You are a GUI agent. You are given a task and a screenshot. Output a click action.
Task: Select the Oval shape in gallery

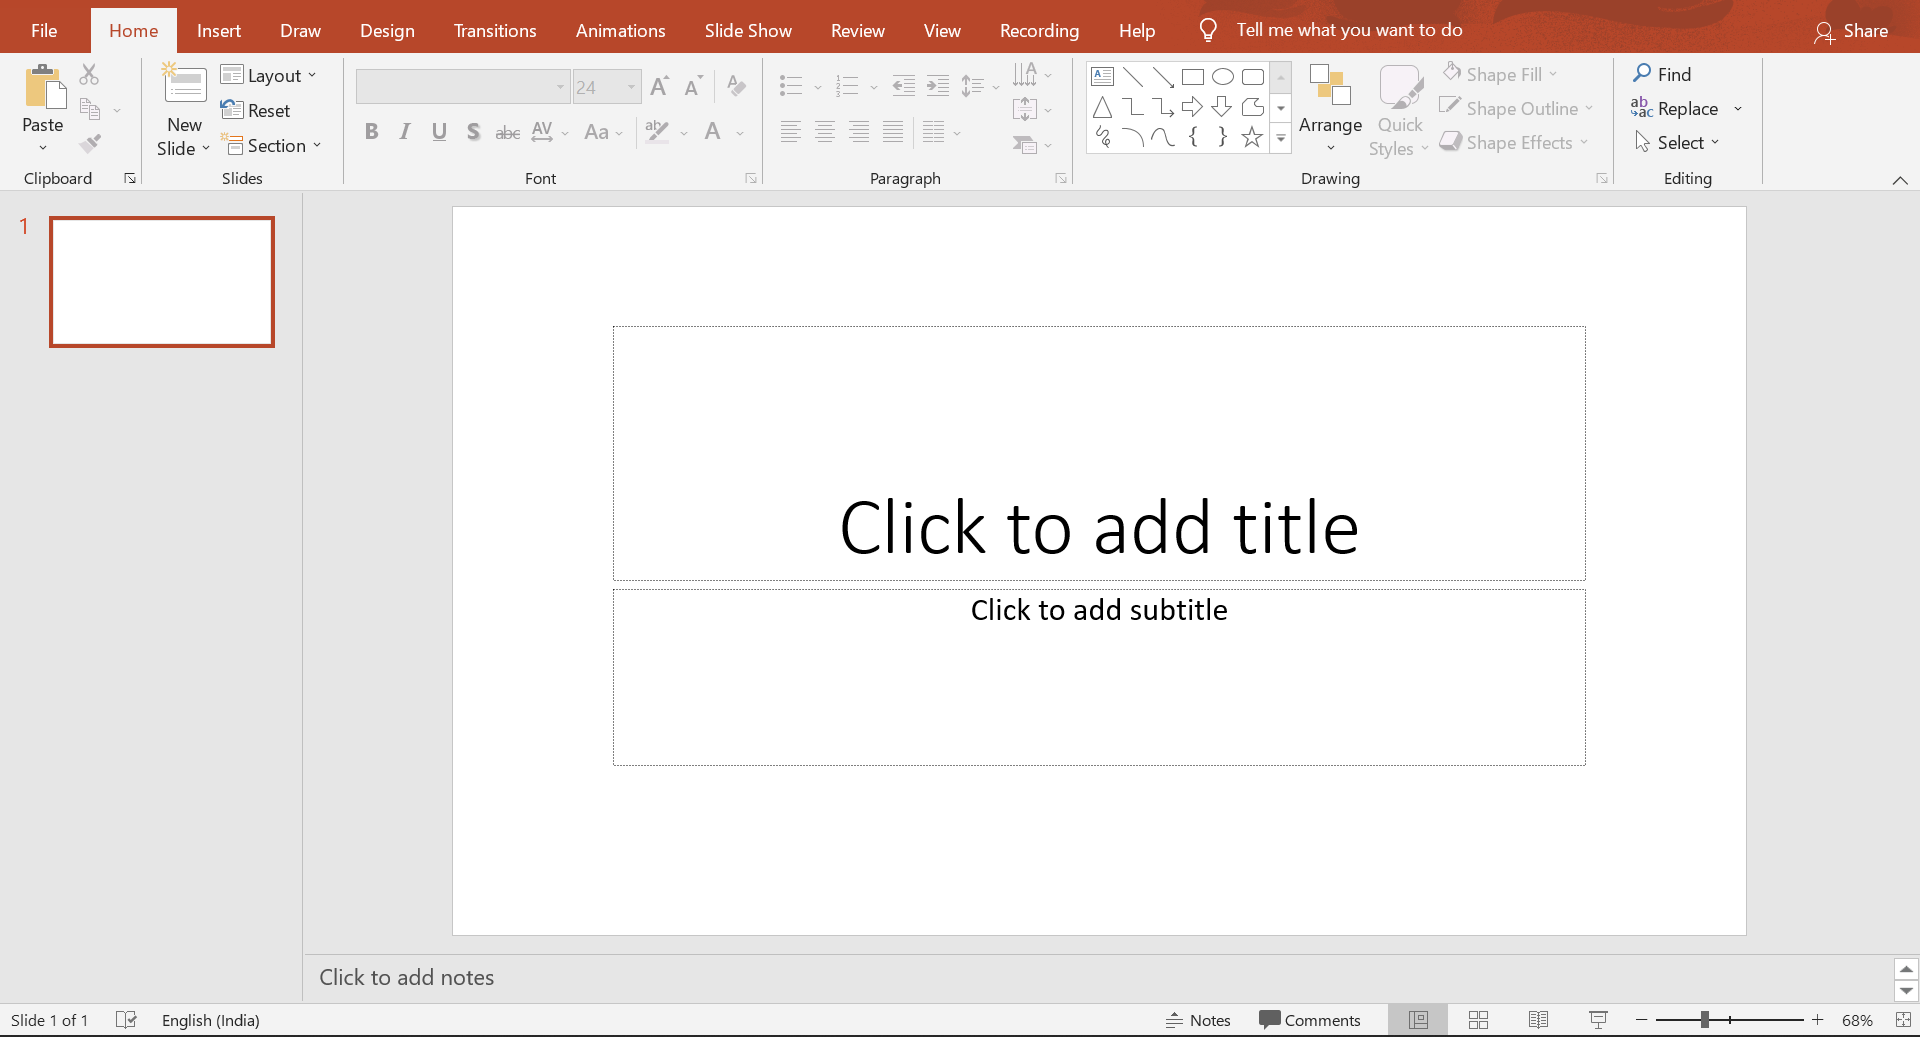coord(1222,77)
